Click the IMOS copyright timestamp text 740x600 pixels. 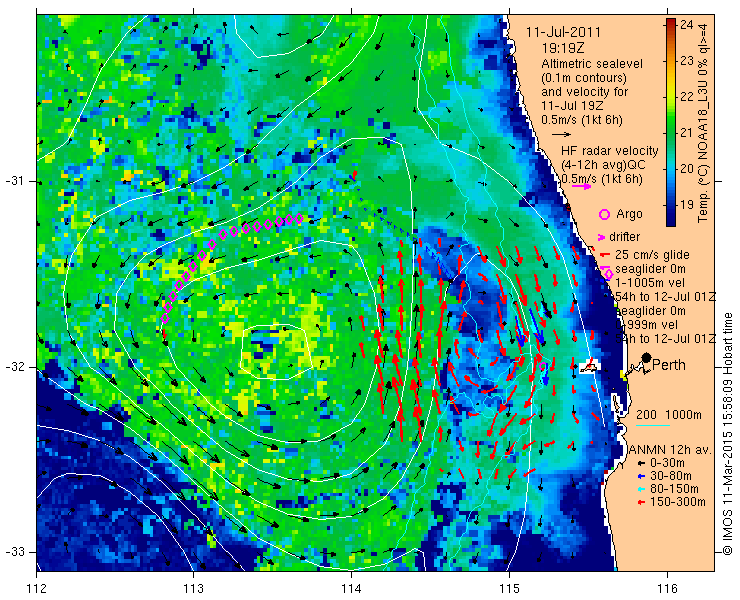pyautogui.click(x=727, y=433)
